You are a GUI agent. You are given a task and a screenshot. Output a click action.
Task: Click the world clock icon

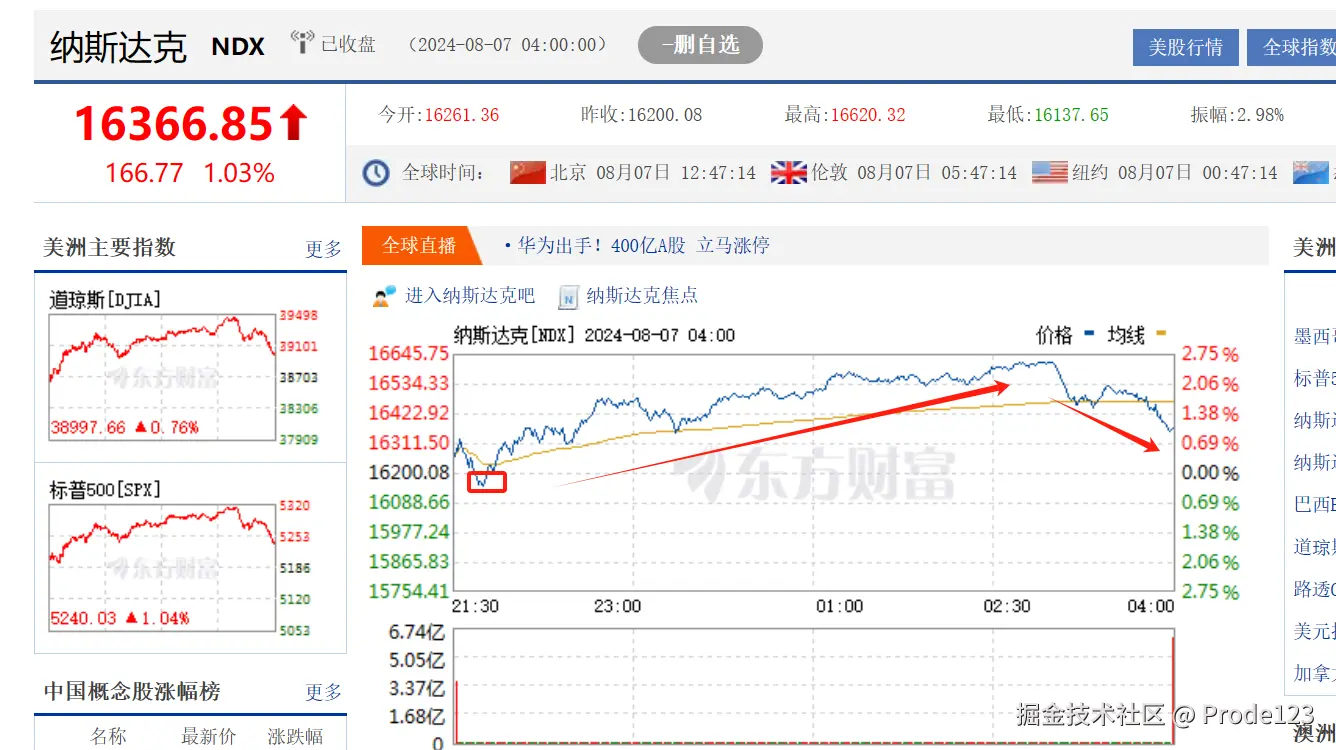[x=376, y=173]
